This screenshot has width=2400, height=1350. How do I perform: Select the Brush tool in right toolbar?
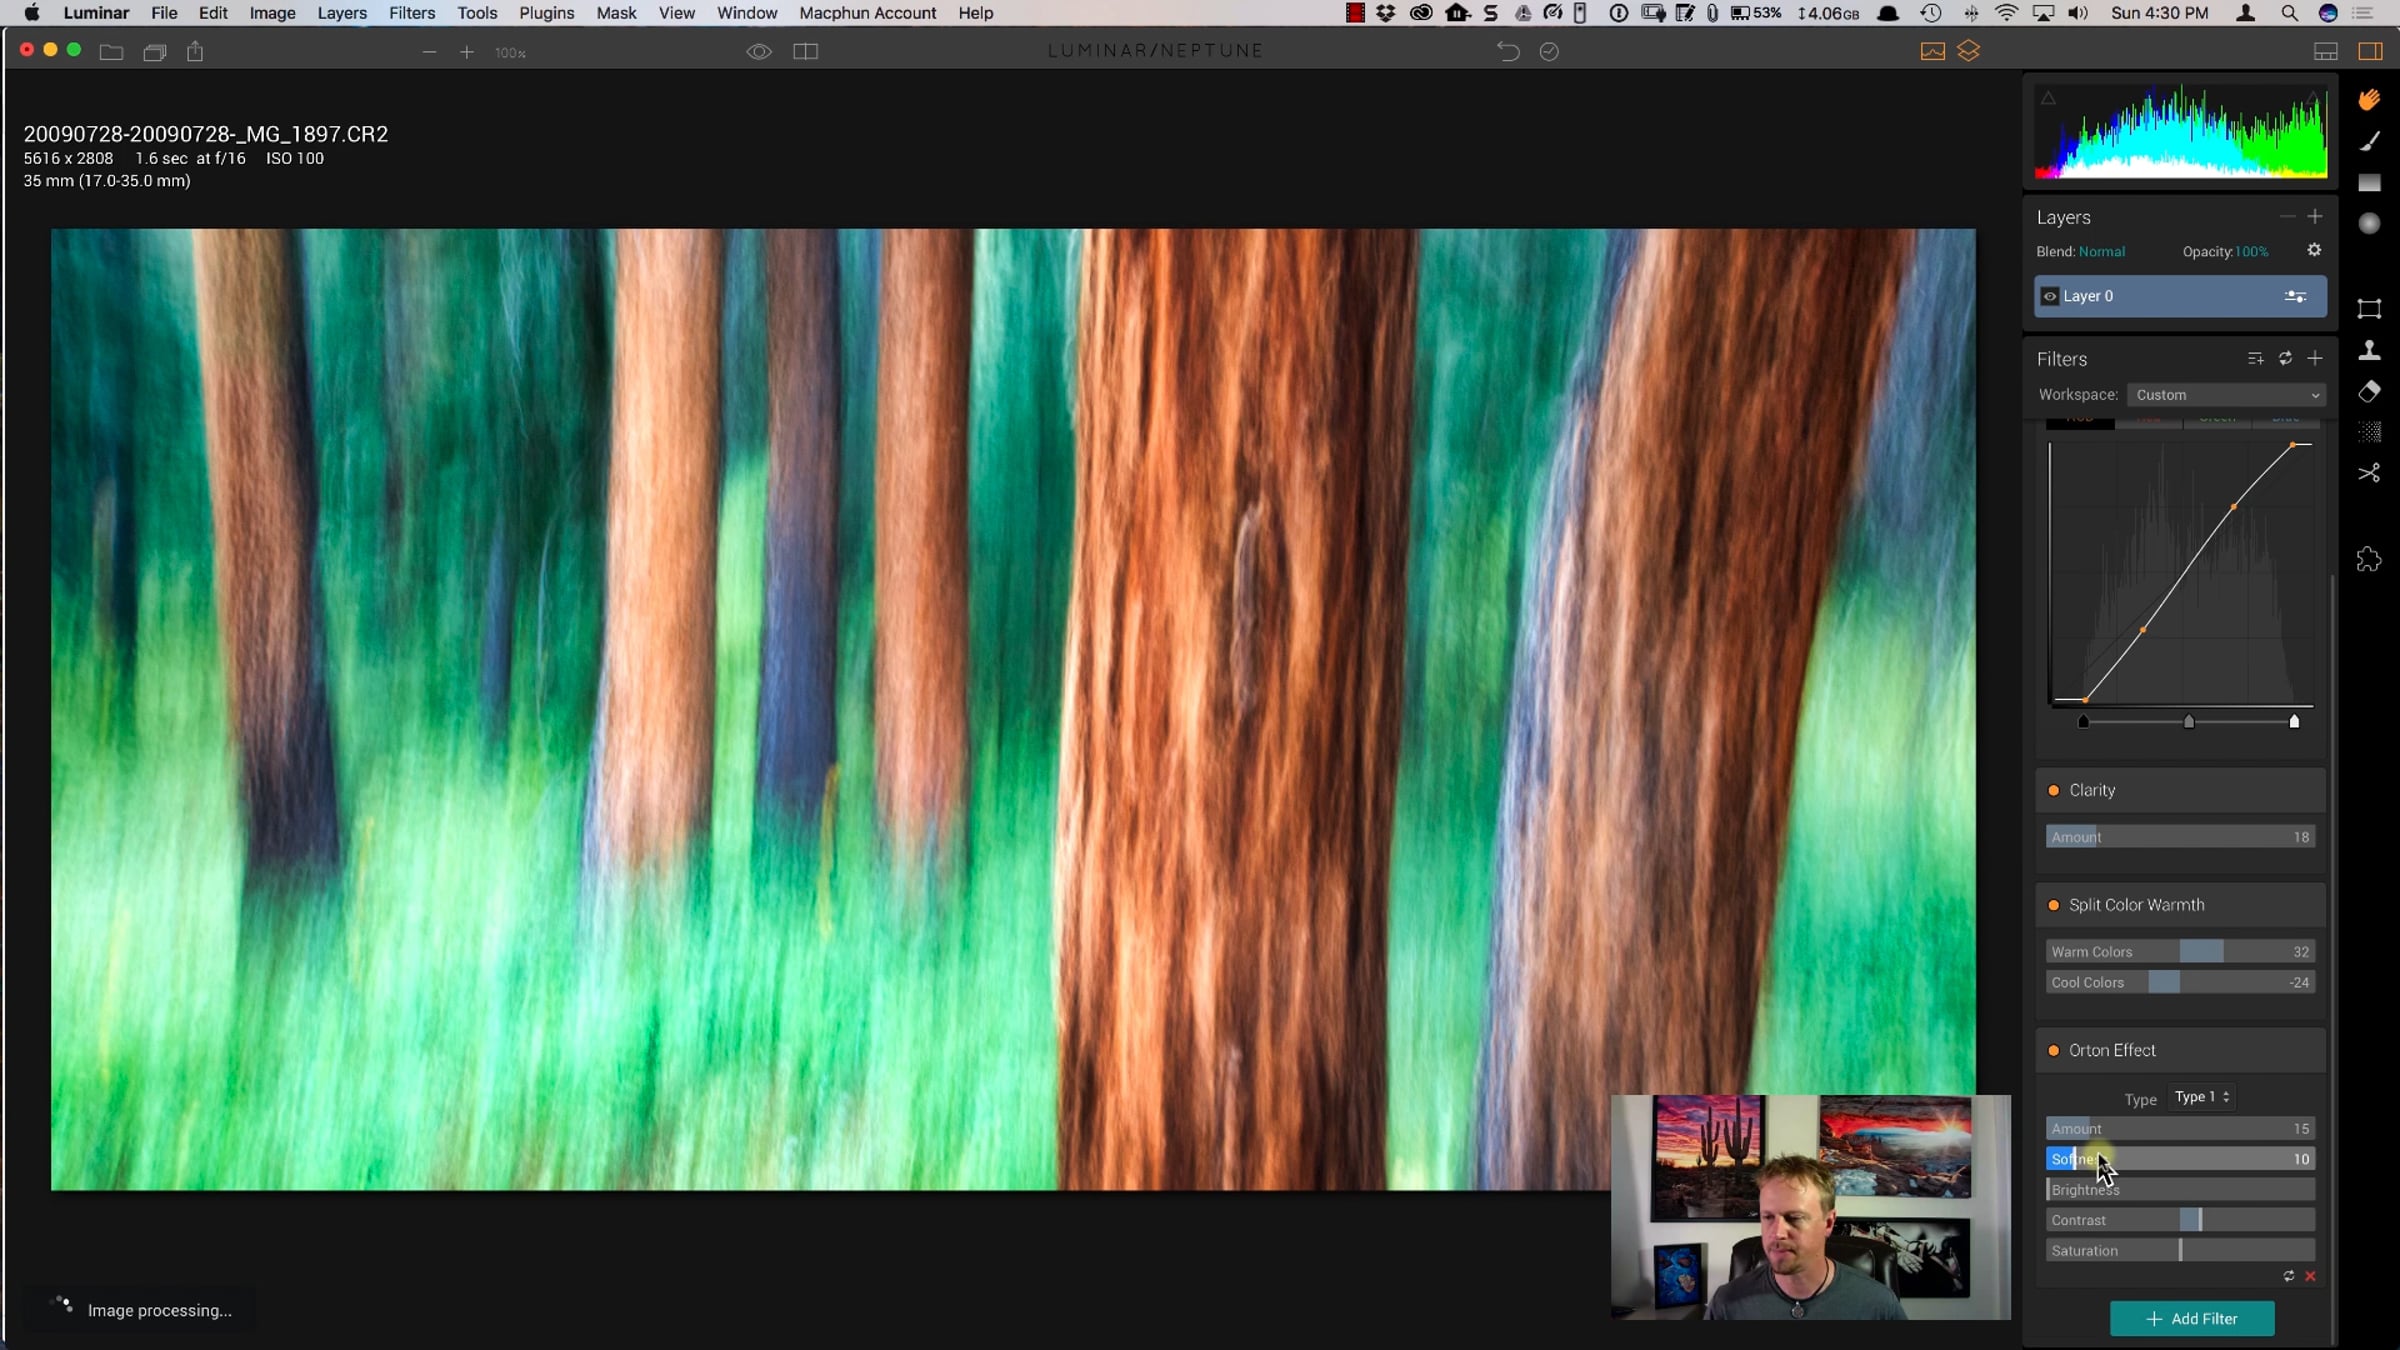tap(2369, 142)
